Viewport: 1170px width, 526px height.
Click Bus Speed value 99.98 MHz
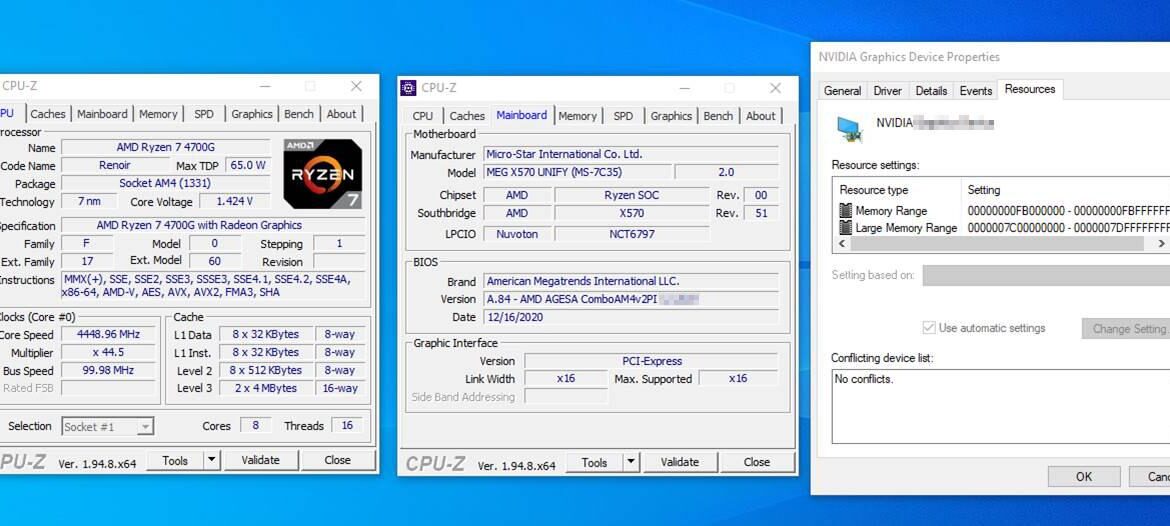click(x=108, y=370)
